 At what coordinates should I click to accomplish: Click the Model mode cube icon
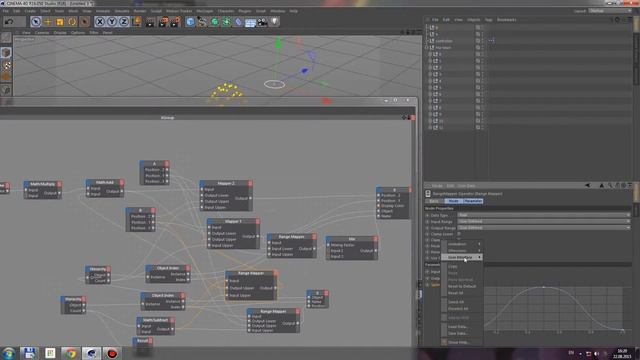6,52
